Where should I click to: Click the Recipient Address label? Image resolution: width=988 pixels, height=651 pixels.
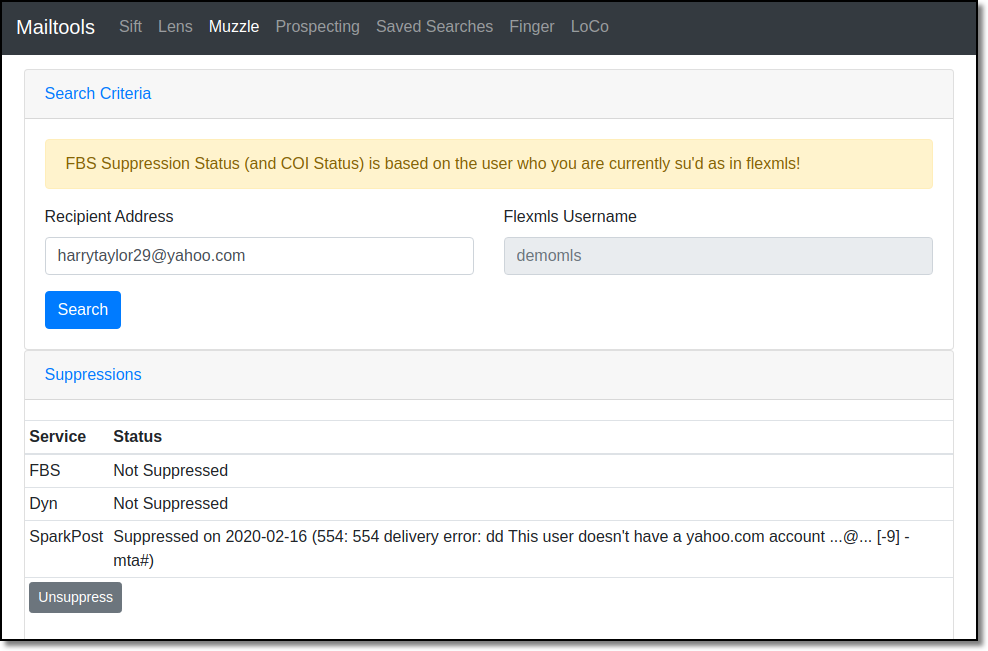[109, 217]
